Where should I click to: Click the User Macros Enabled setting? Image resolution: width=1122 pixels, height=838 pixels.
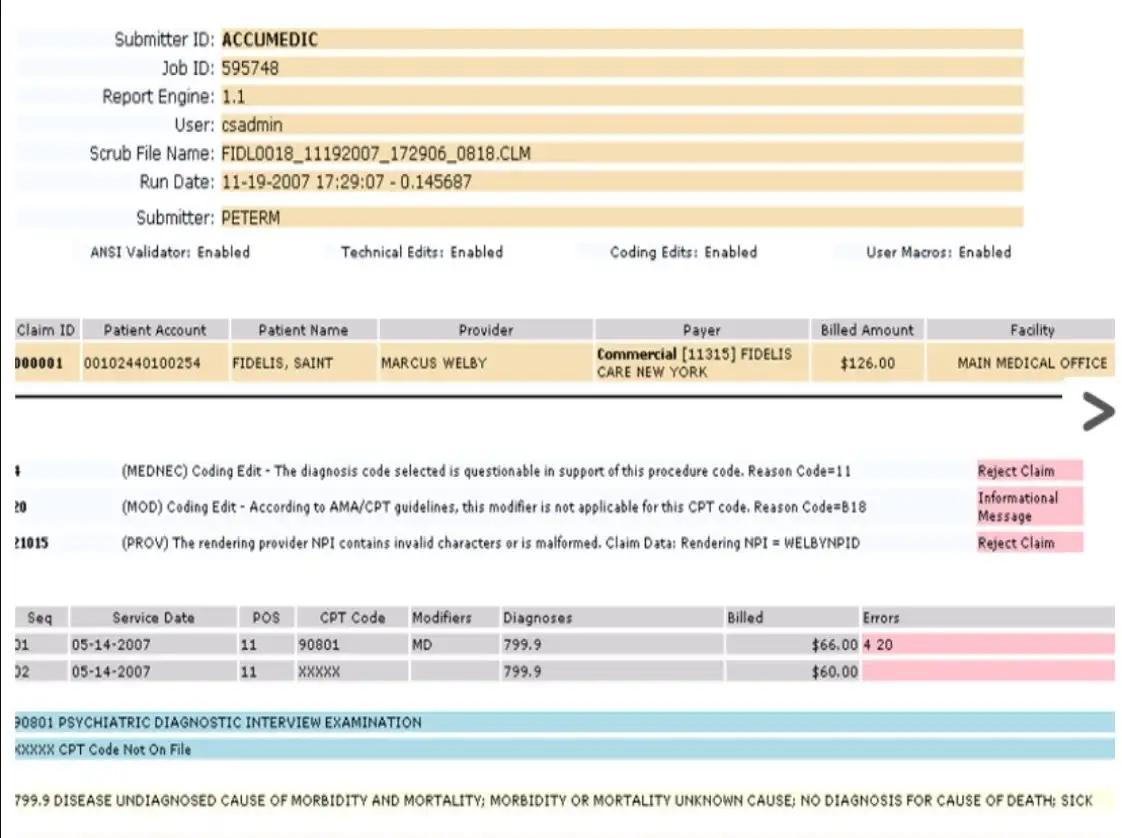[x=940, y=252]
